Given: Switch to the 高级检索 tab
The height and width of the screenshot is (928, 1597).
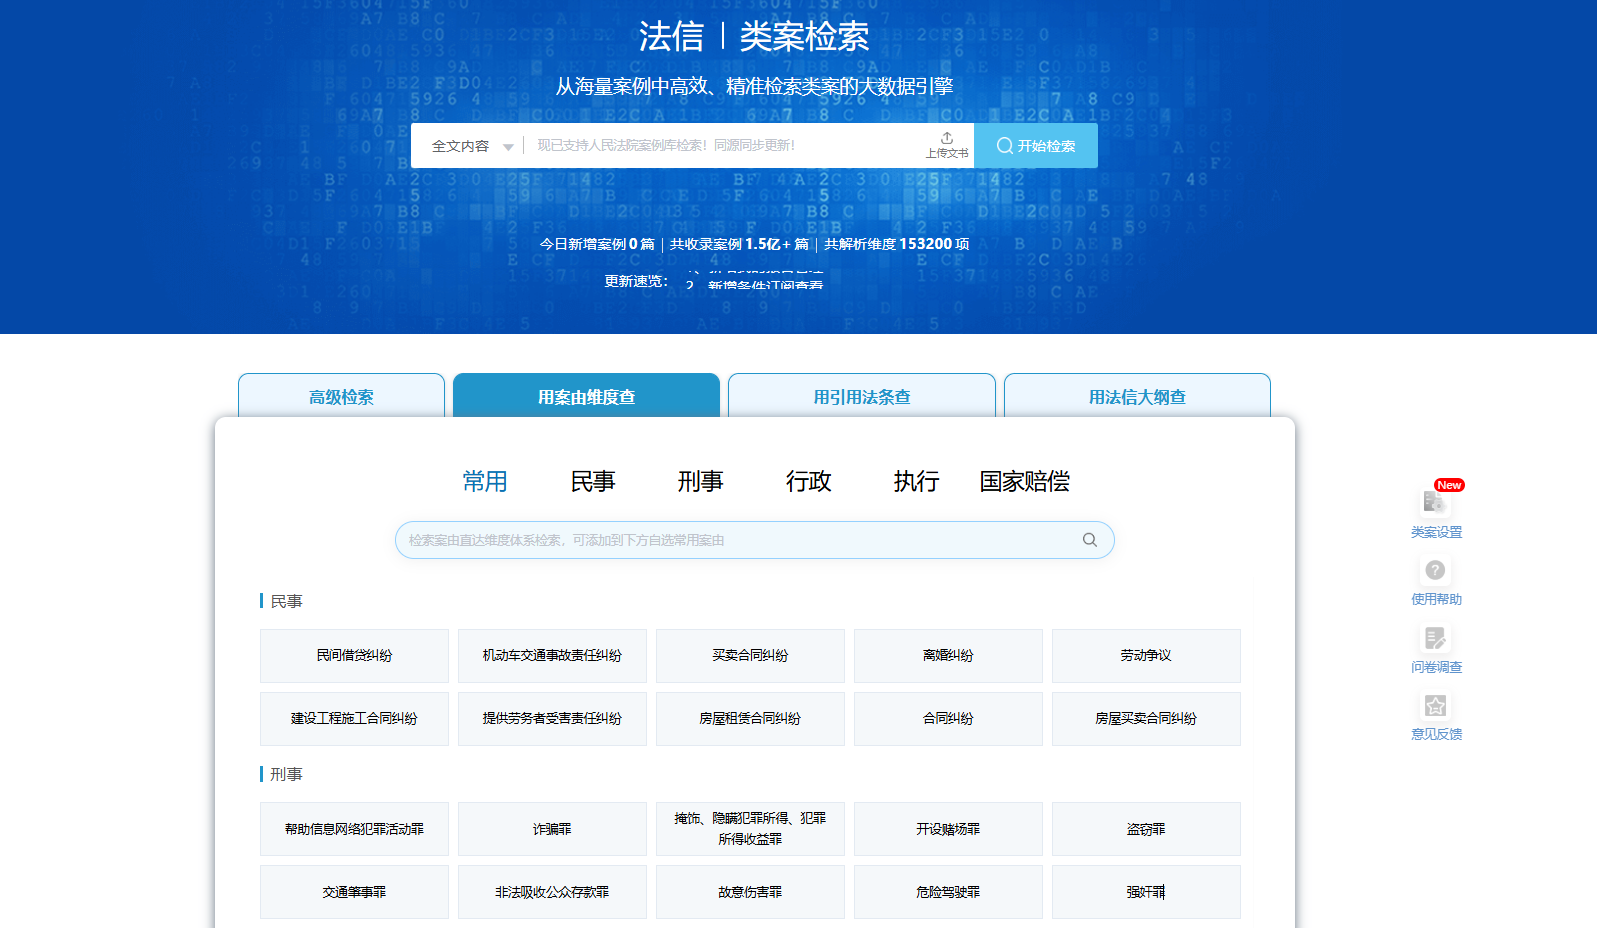Looking at the screenshot, I should (x=341, y=396).
